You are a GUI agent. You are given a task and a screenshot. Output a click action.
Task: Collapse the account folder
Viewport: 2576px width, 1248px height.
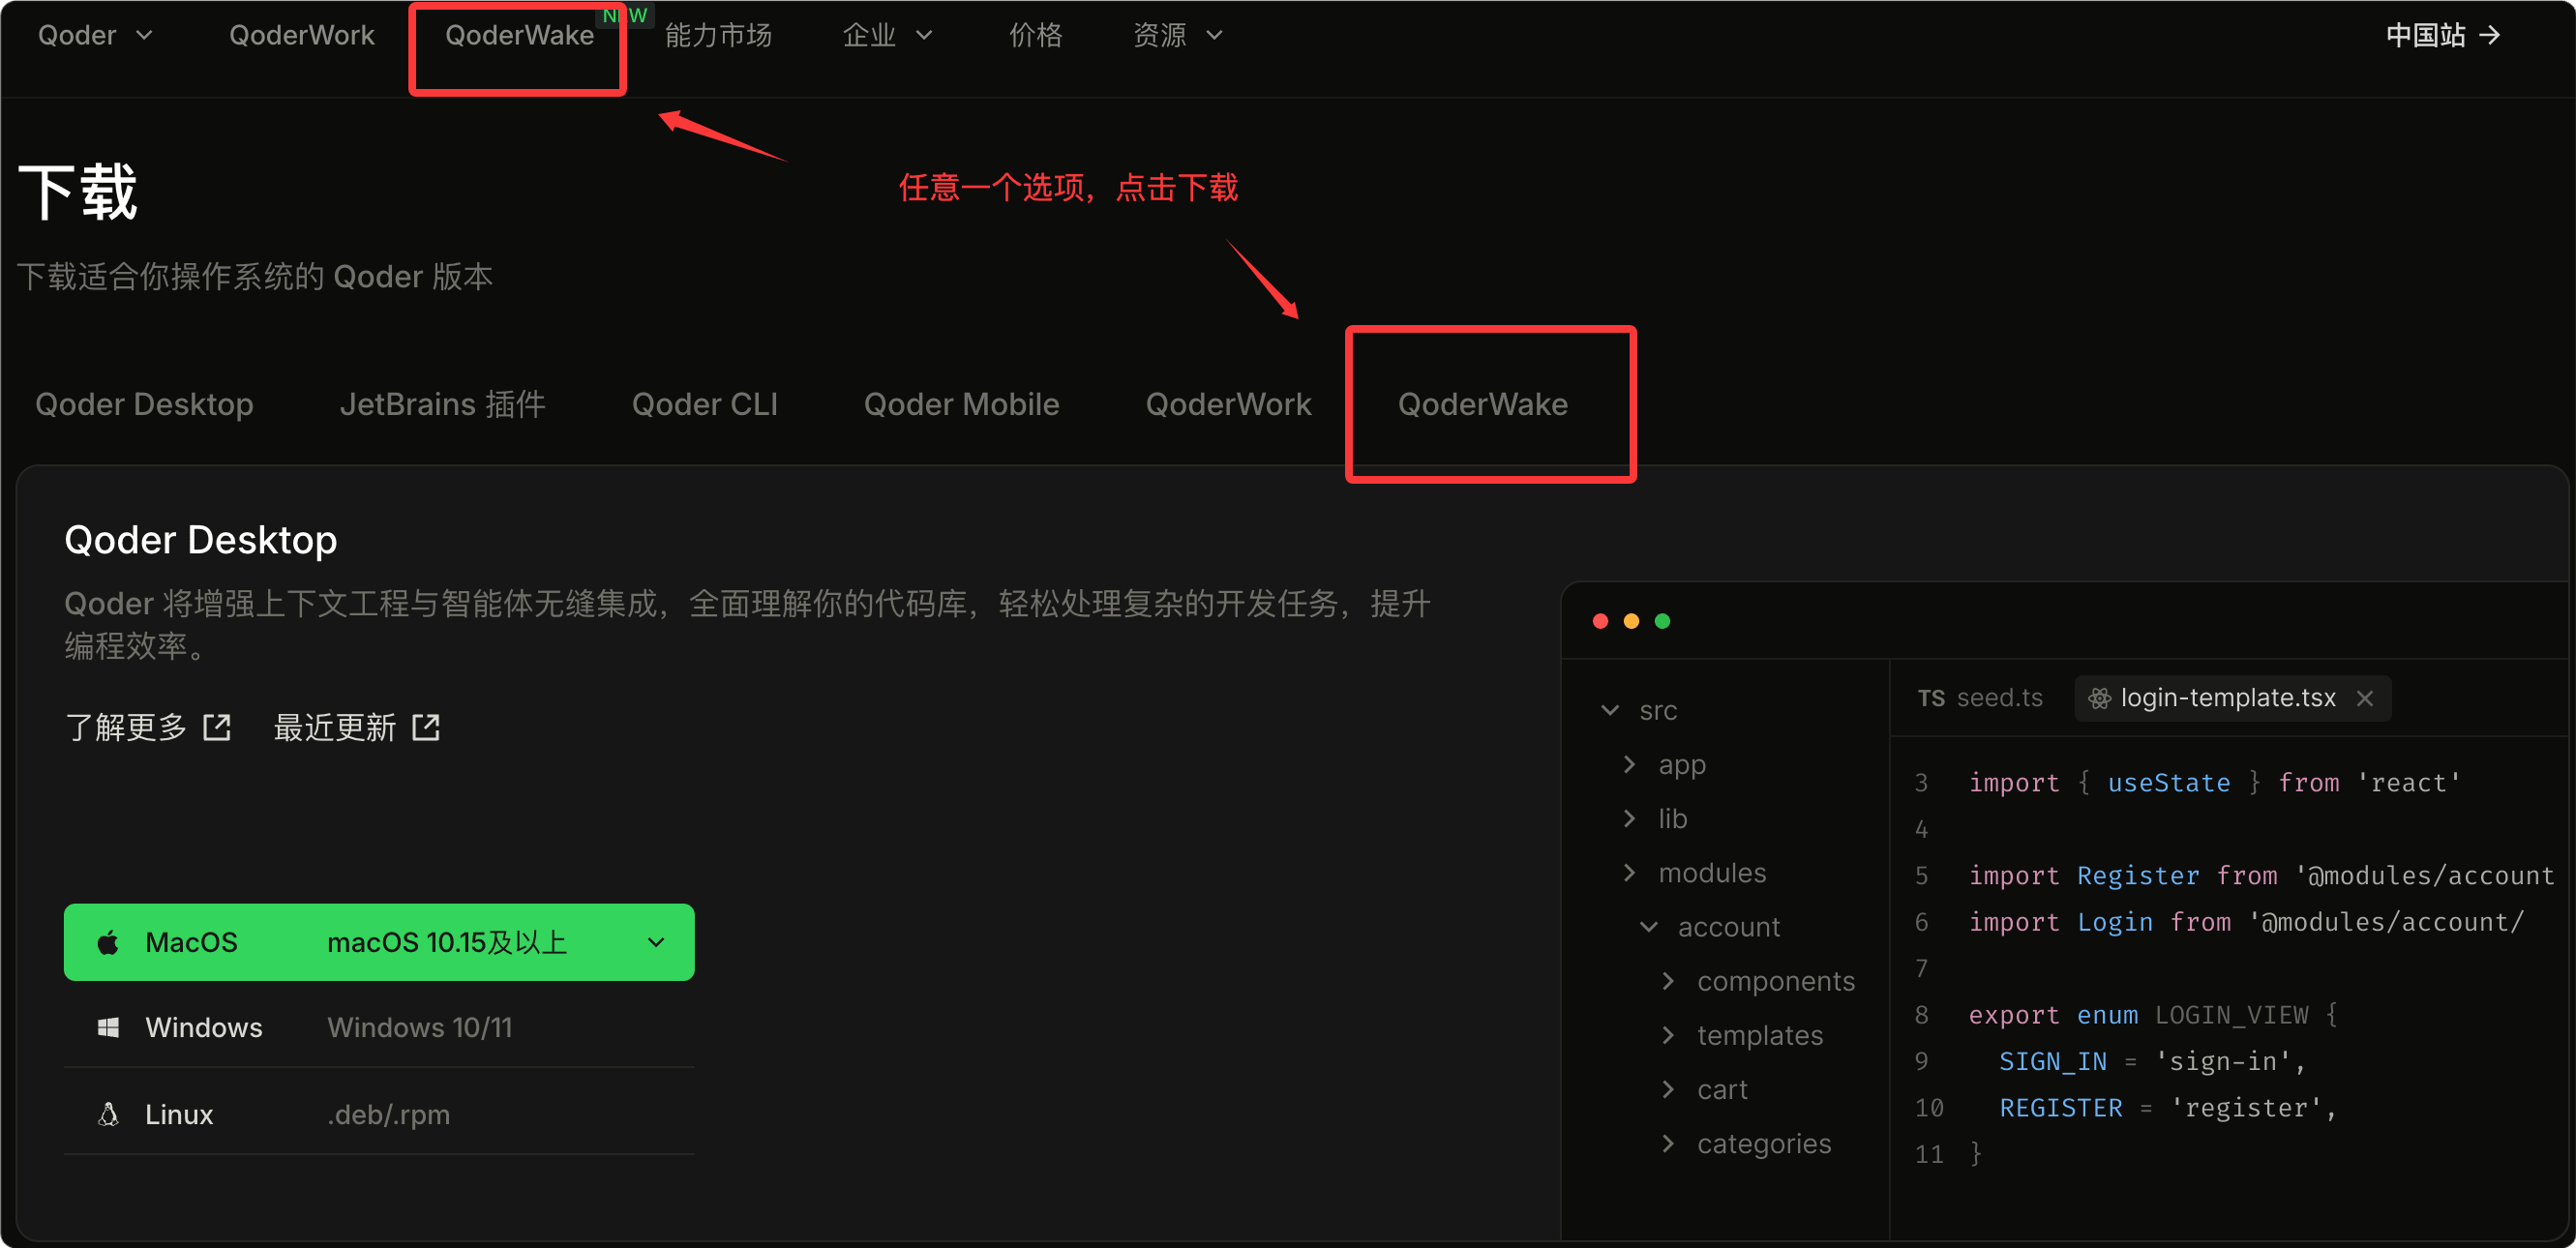[x=1649, y=926]
